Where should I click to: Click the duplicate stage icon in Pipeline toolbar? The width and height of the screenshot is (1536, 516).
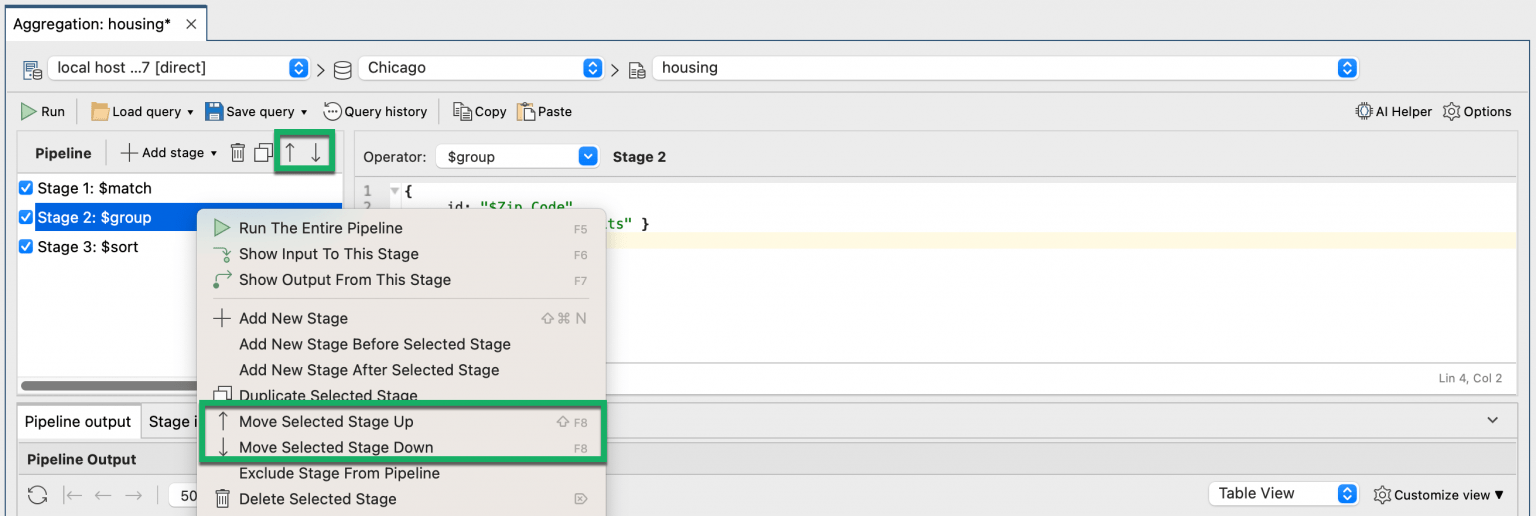coord(263,153)
